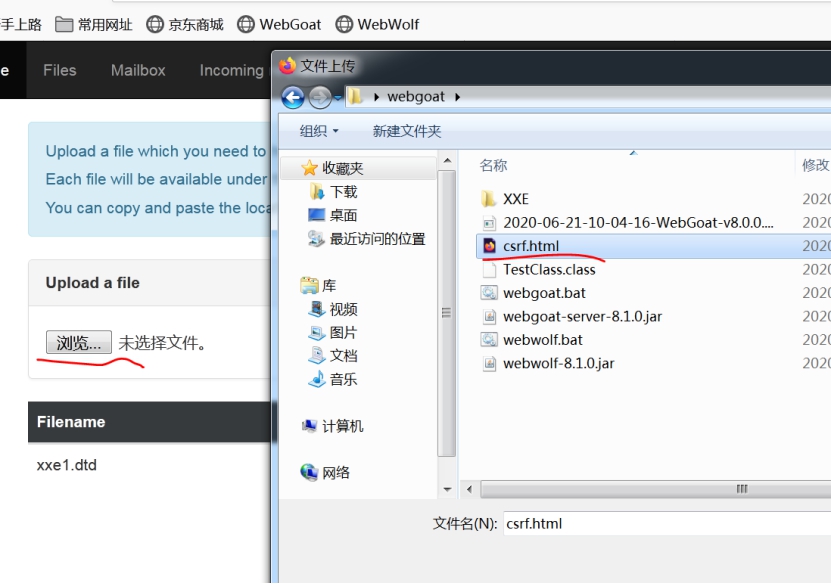The height and width of the screenshot is (584, 831).
Task: Click the 文件名 input field
Action: tap(667, 524)
